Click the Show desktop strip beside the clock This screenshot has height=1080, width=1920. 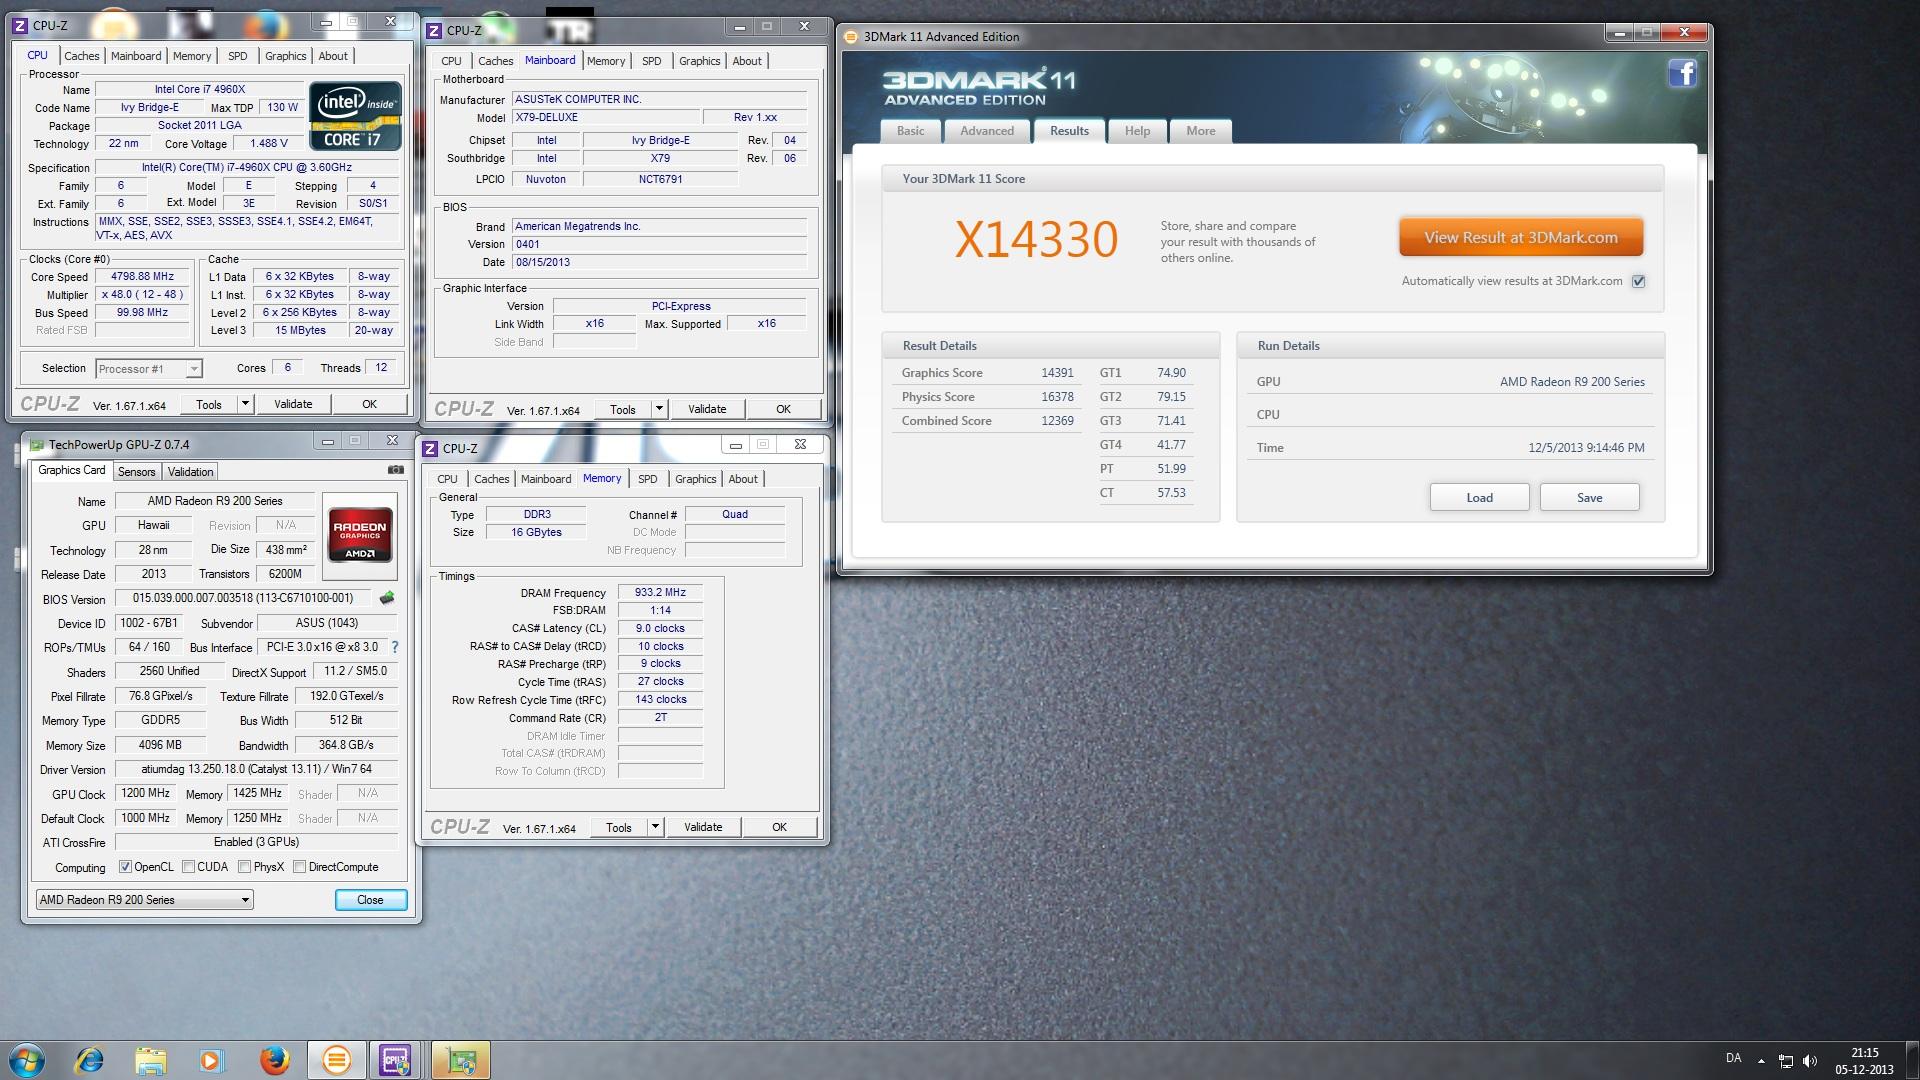[x=1912, y=1060]
